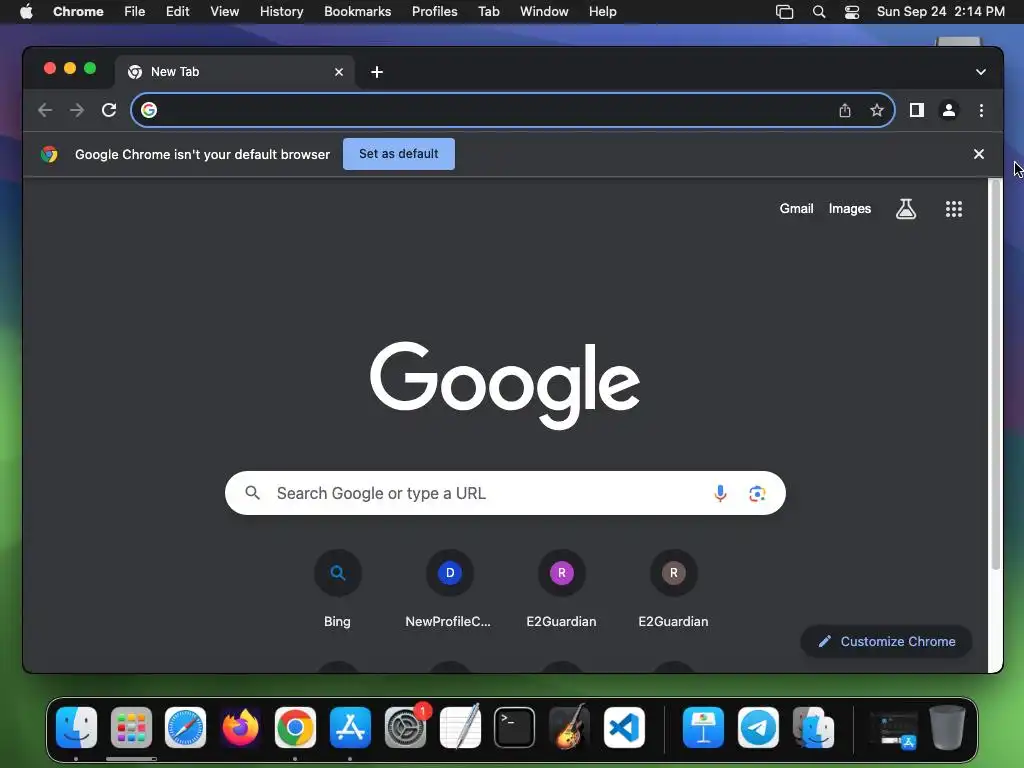Open TextEdit from the Dock
1024x768 pixels.
pyautogui.click(x=460, y=728)
